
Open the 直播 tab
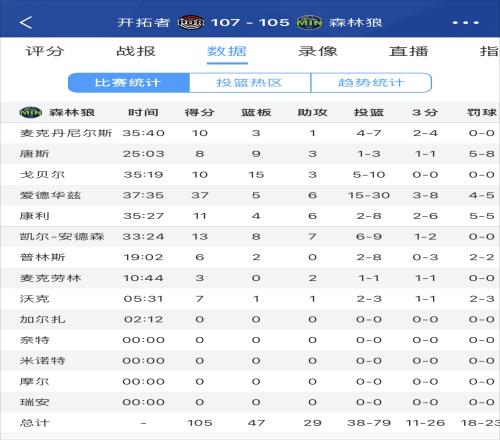(408, 51)
